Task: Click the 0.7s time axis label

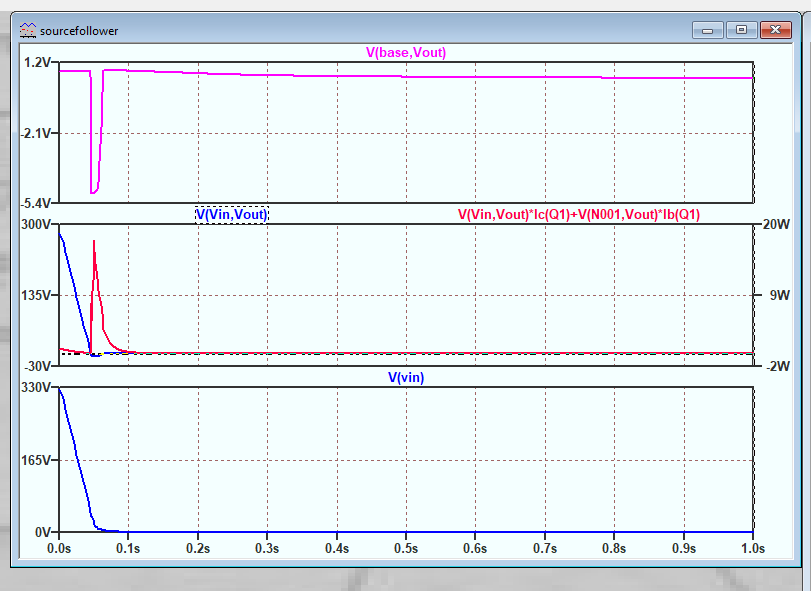Action: (x=545, y=549)
